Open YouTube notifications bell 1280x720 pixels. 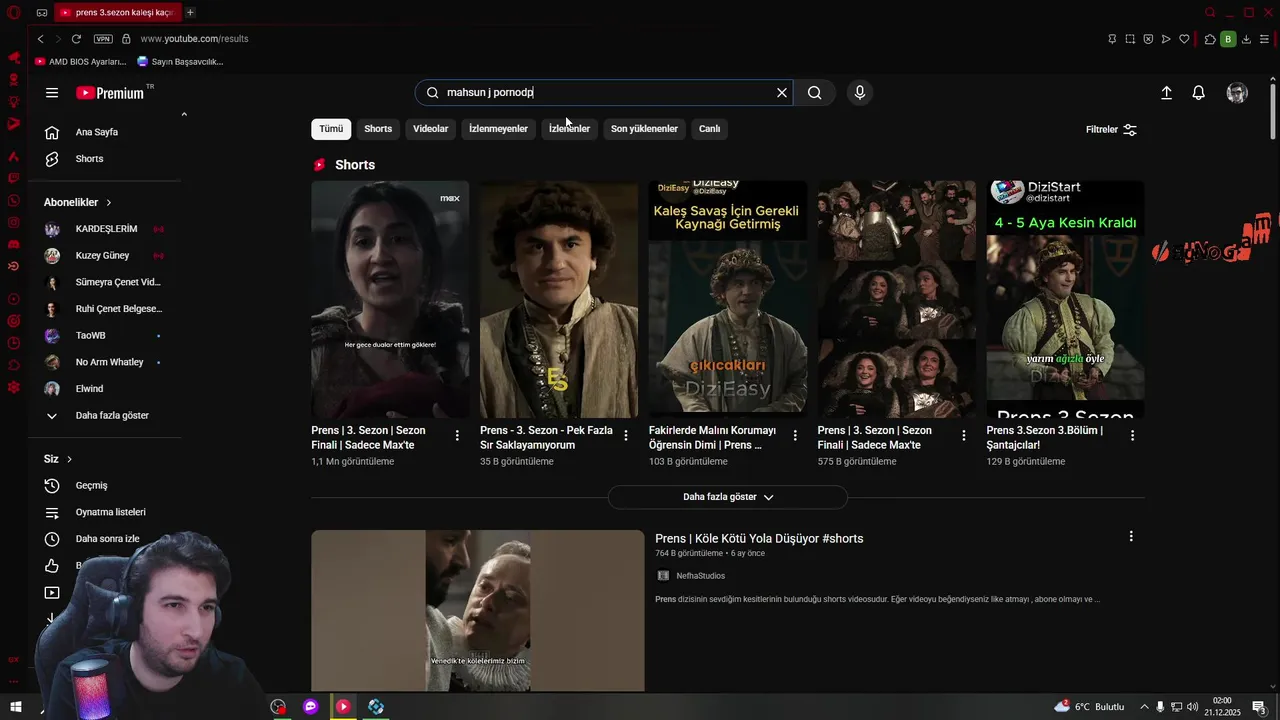point(1198,93)
